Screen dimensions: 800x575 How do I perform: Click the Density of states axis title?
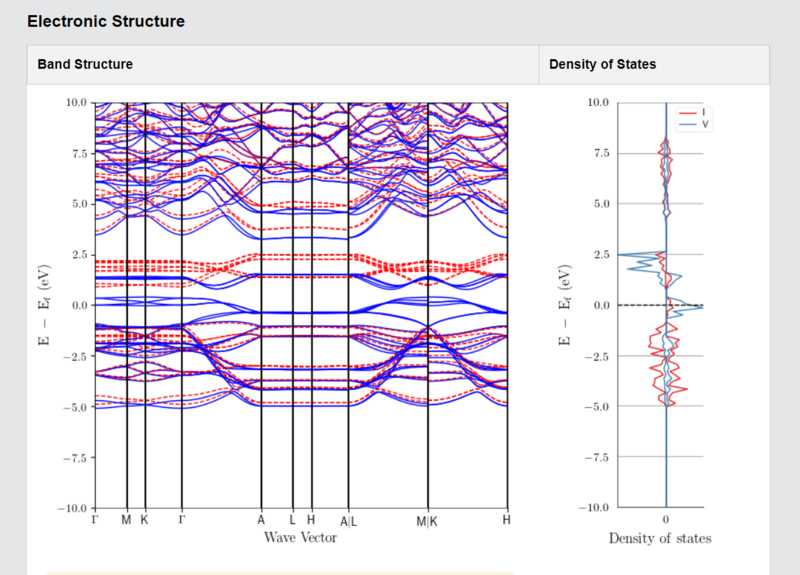(x=660, y=538)
